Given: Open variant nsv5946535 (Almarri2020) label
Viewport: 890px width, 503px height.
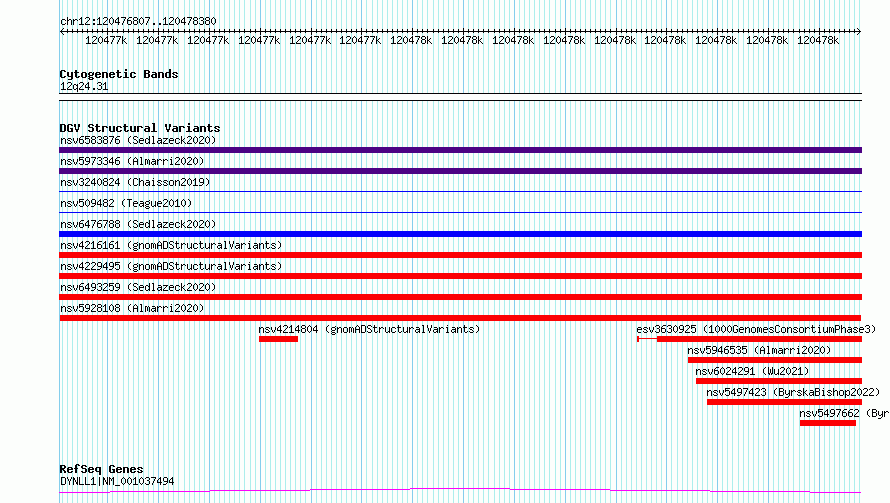Looking at the screenshot, I should tap(759, 350).
